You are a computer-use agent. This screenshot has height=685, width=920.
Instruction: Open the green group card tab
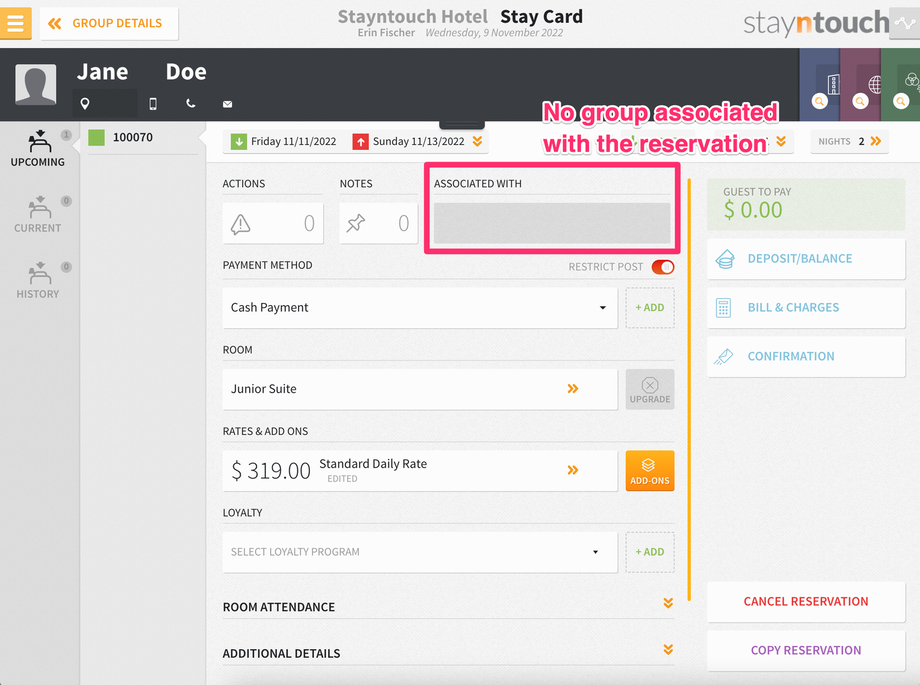(901, 85)
